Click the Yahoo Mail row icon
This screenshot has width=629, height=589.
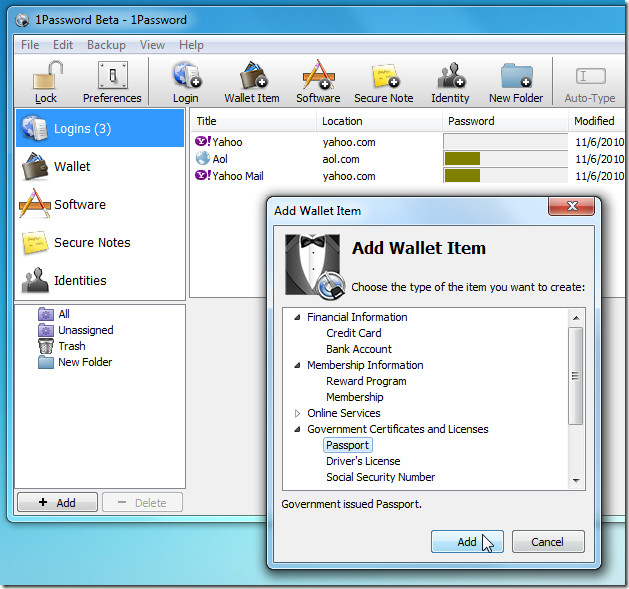pyautogui.click(x=203, y=175)
